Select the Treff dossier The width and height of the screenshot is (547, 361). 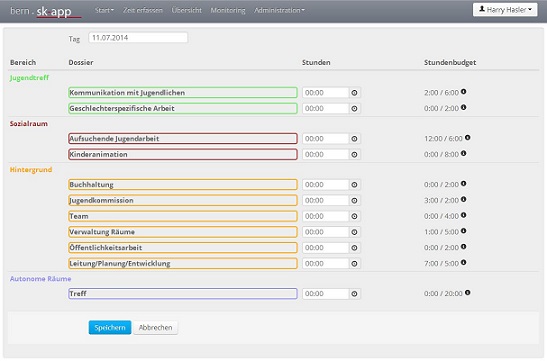183,294
